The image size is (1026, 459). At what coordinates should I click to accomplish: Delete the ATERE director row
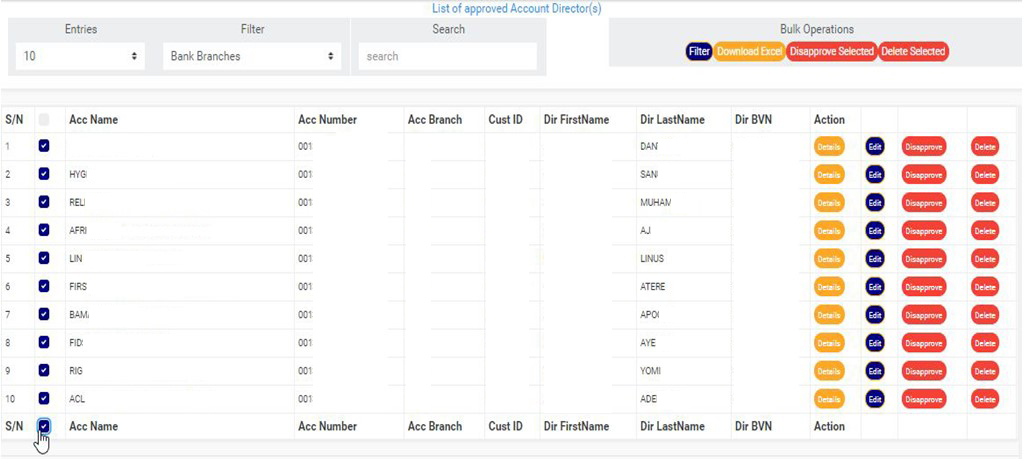985,287
